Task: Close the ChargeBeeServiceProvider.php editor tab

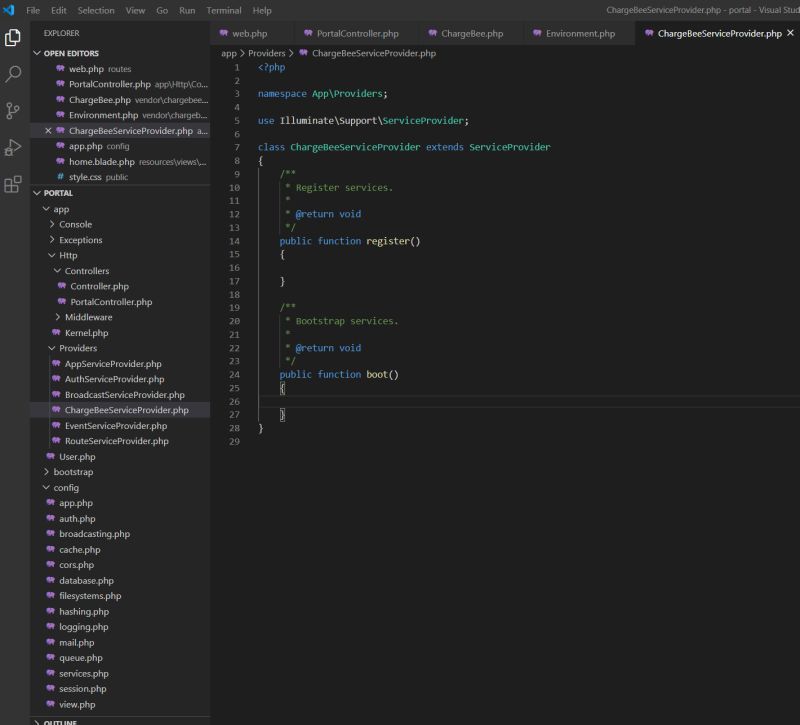Action: click(x=790, y=33)
